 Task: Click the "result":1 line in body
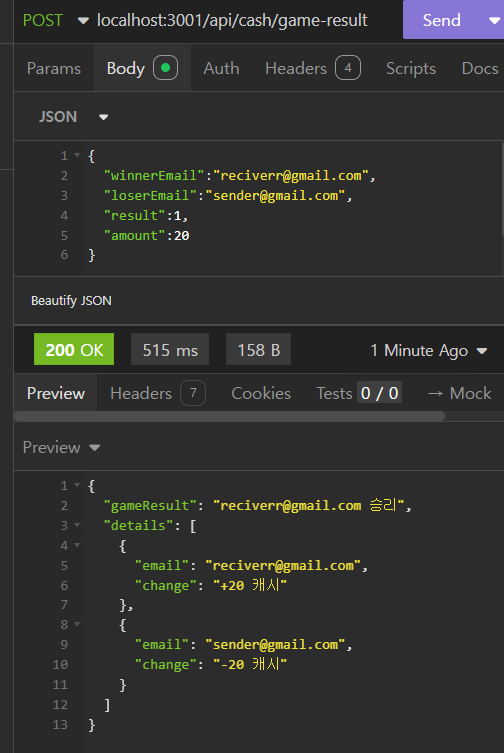146,216
